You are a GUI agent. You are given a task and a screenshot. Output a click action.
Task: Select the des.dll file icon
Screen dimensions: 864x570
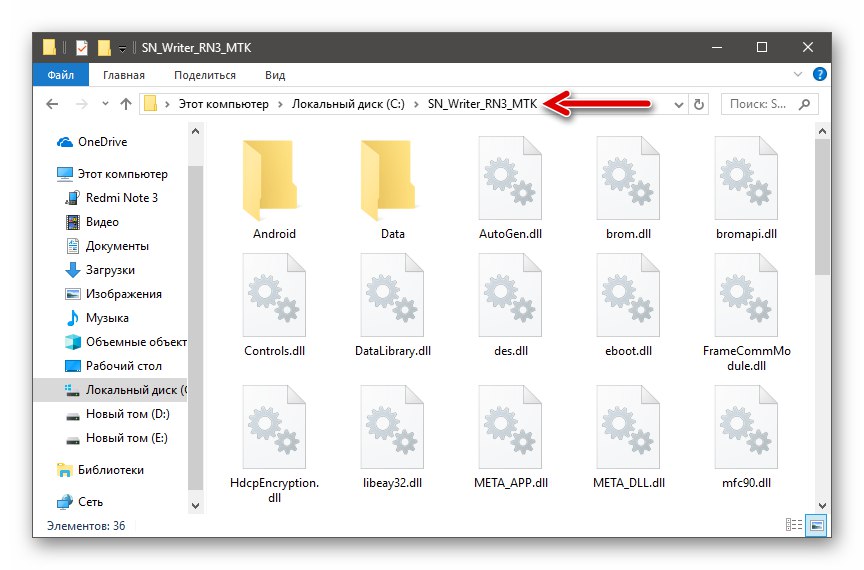[510, 295]
